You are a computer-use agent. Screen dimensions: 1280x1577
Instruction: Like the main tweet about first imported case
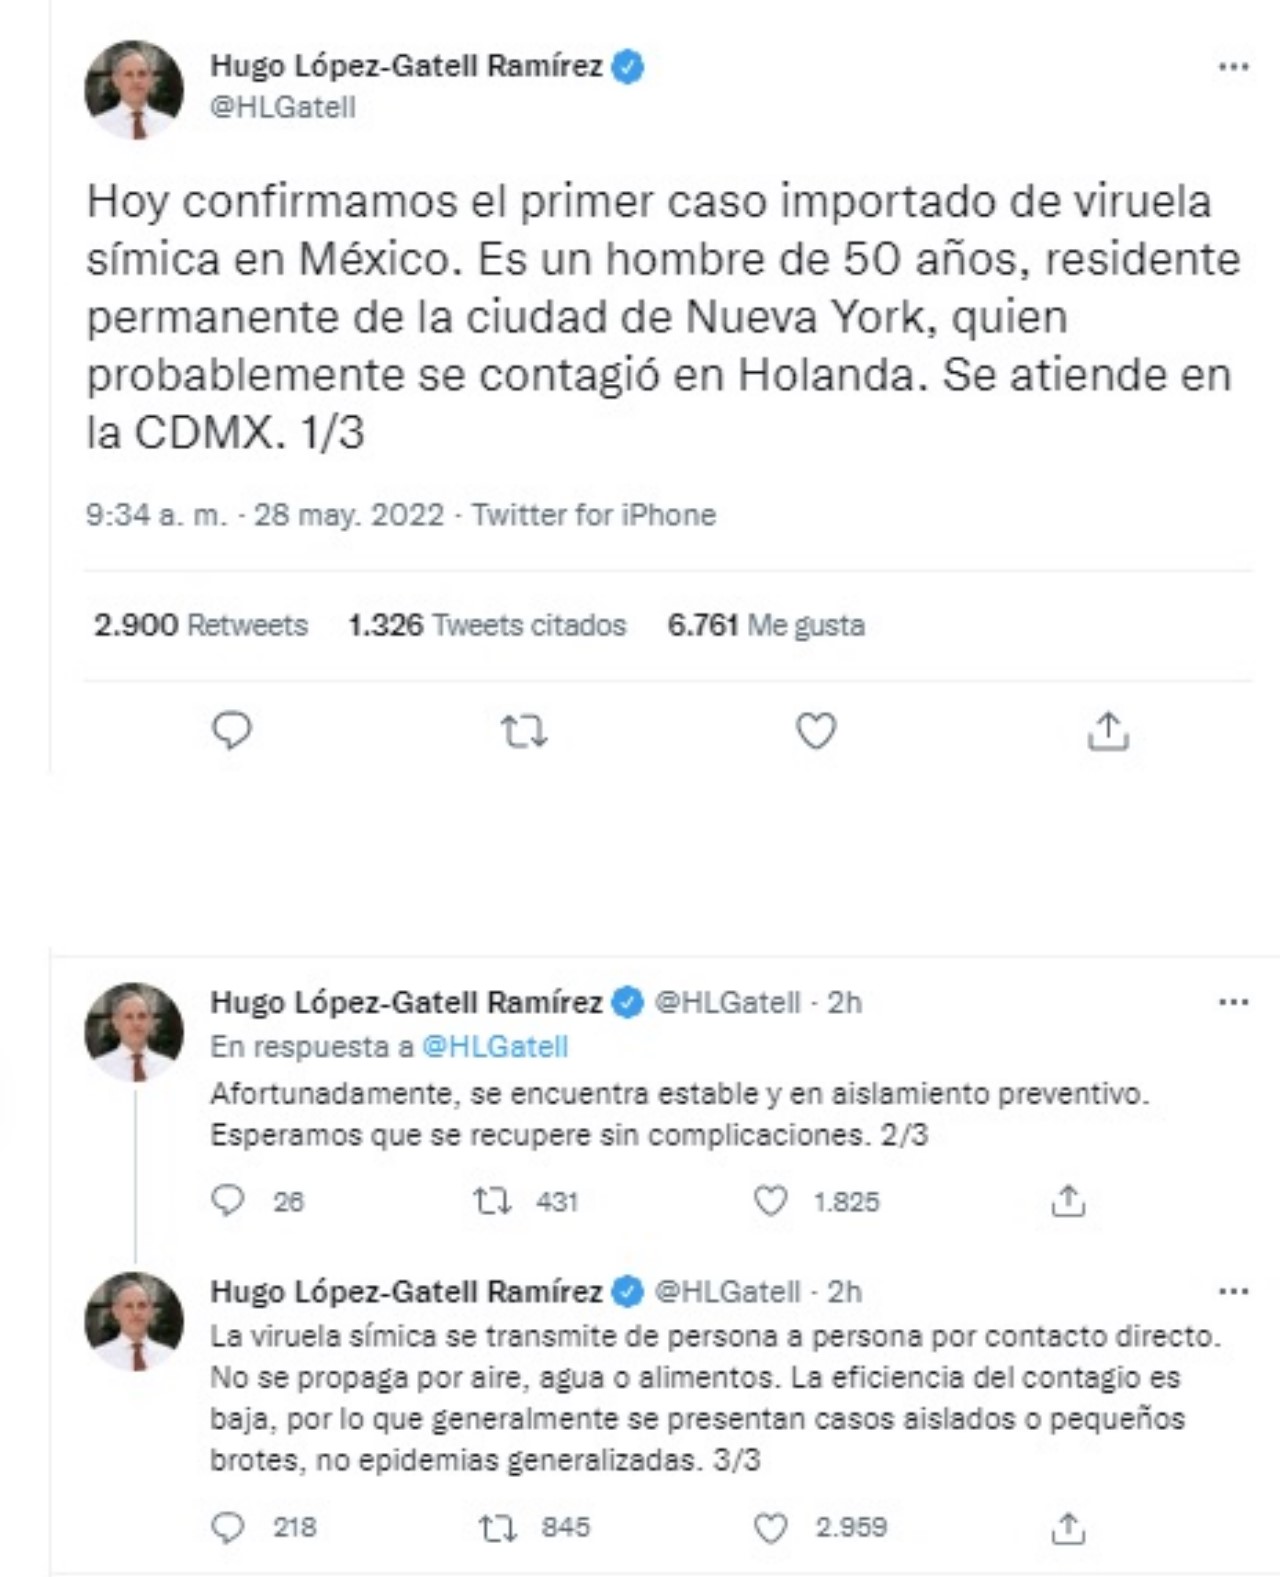click(x=815, y=732)
